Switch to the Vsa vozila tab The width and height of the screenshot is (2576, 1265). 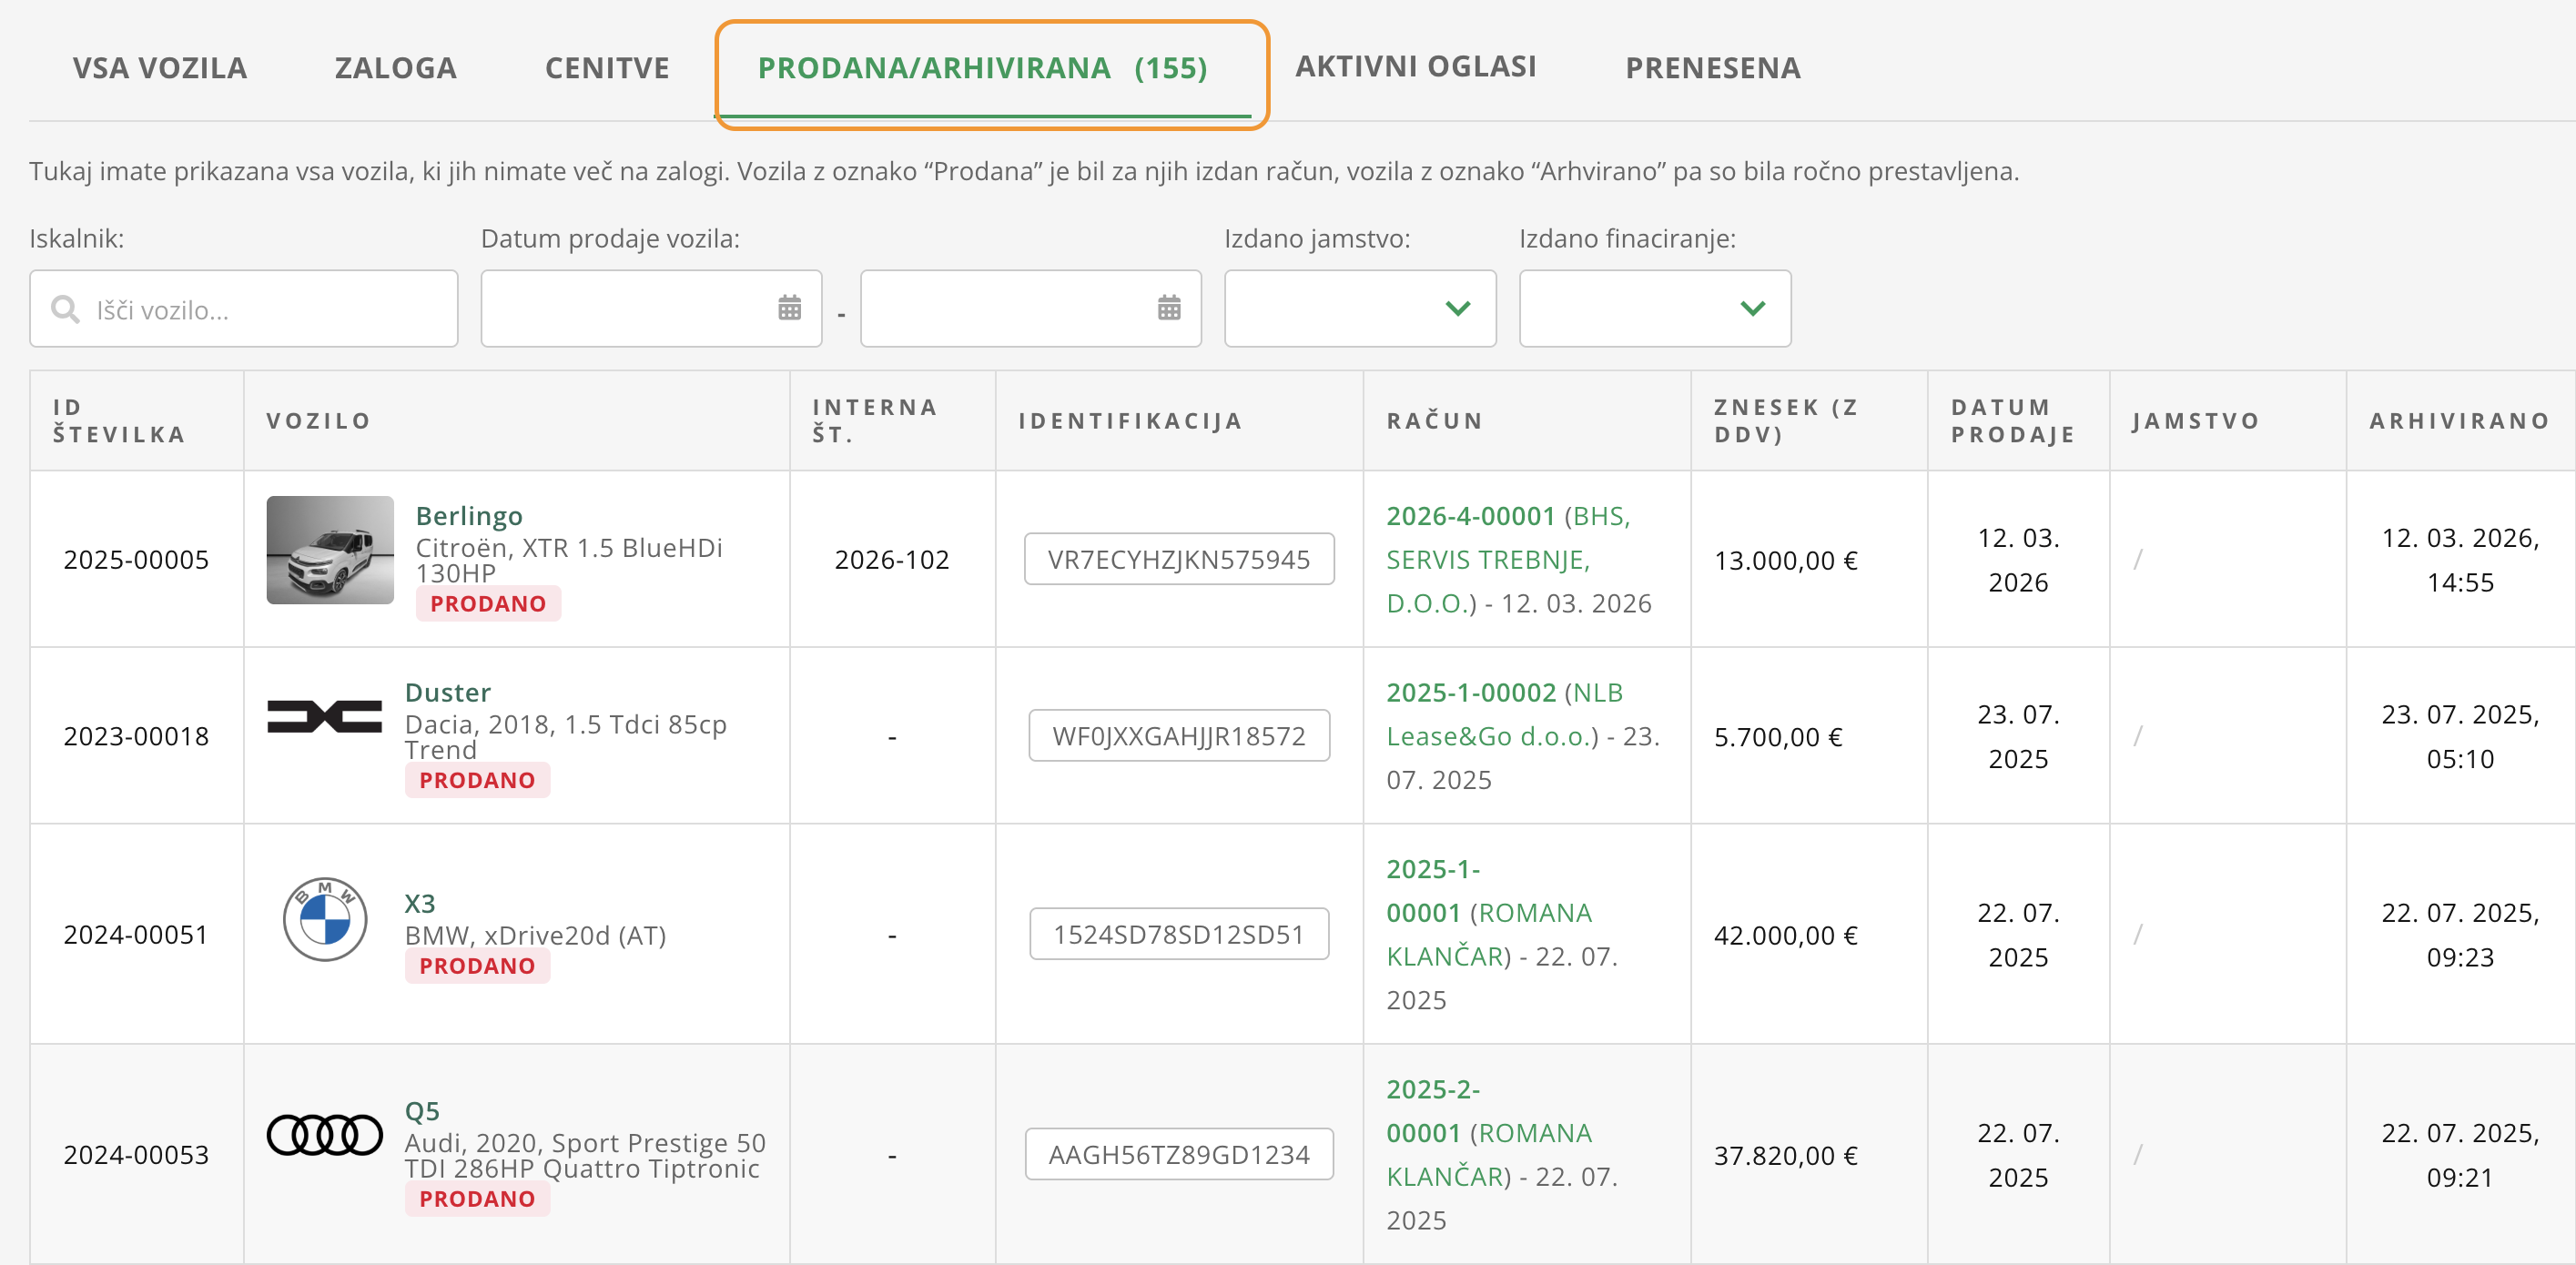pyautogui.click(x=159, y=68)
